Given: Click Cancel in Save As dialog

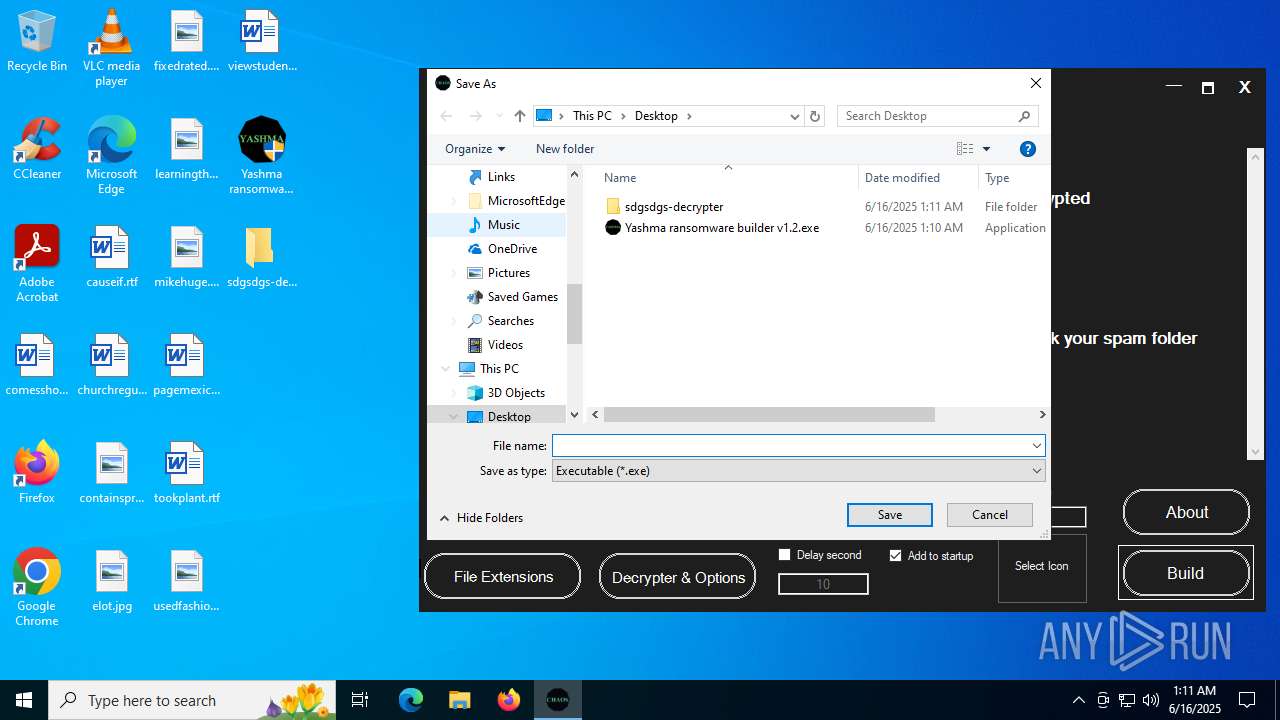Looking at the screenshot, I should tap(990, 515).
